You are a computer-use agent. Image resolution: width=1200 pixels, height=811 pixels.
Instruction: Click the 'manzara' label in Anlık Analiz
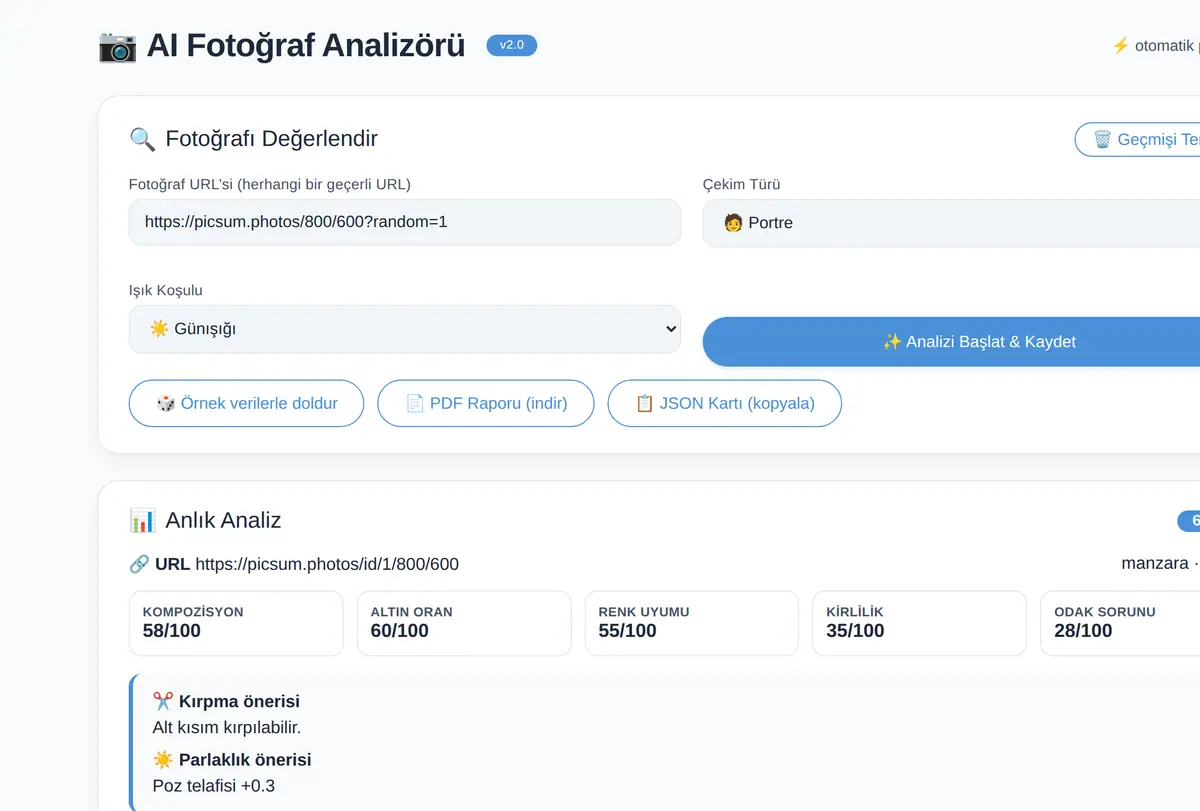(1155, 563)
